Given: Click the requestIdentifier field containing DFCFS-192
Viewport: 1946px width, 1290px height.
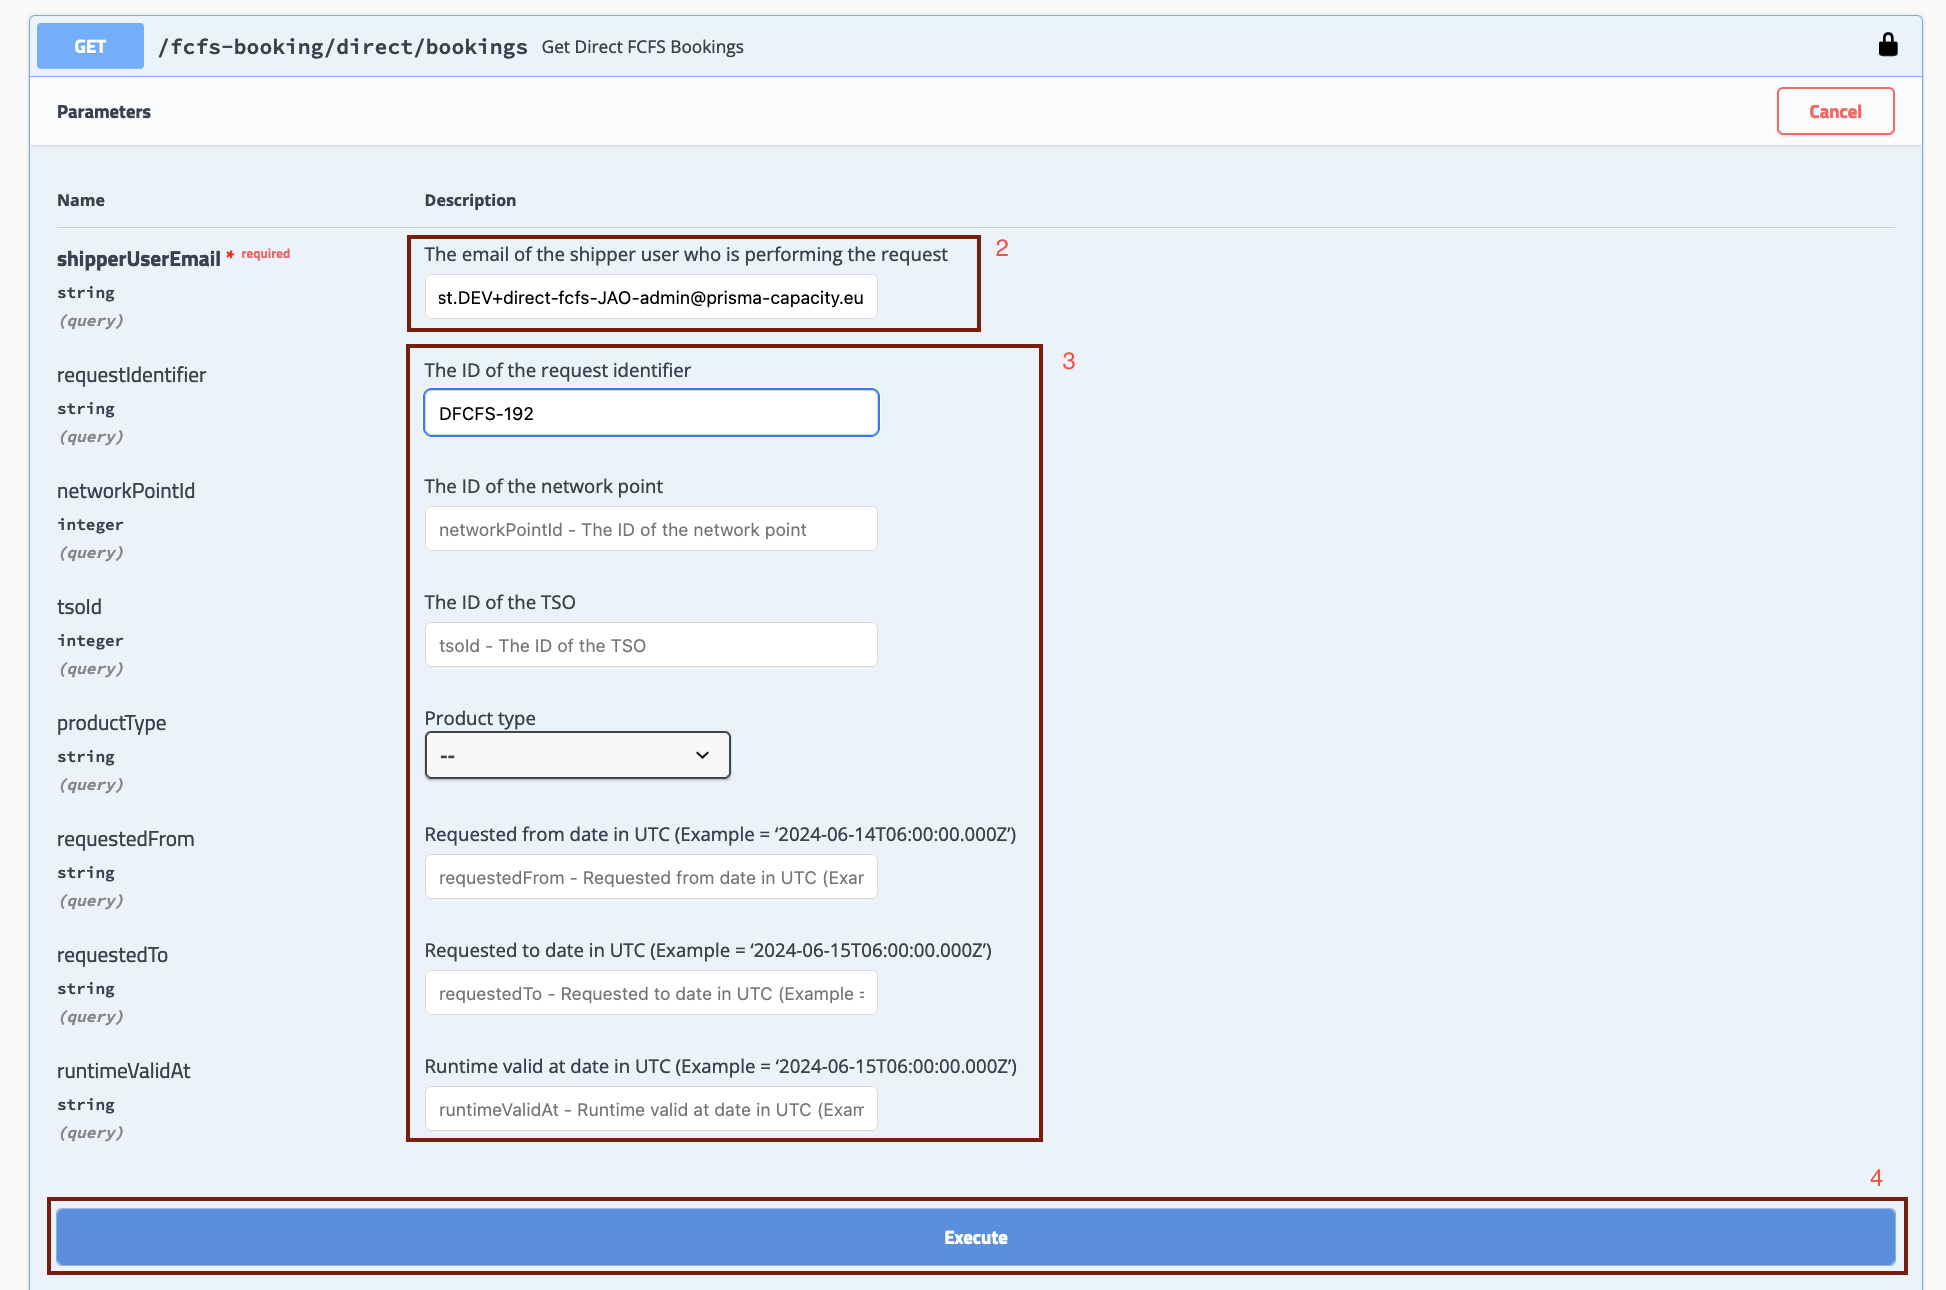Looking at the screenshot, I should pyautogui.click(x=651, y=413).
